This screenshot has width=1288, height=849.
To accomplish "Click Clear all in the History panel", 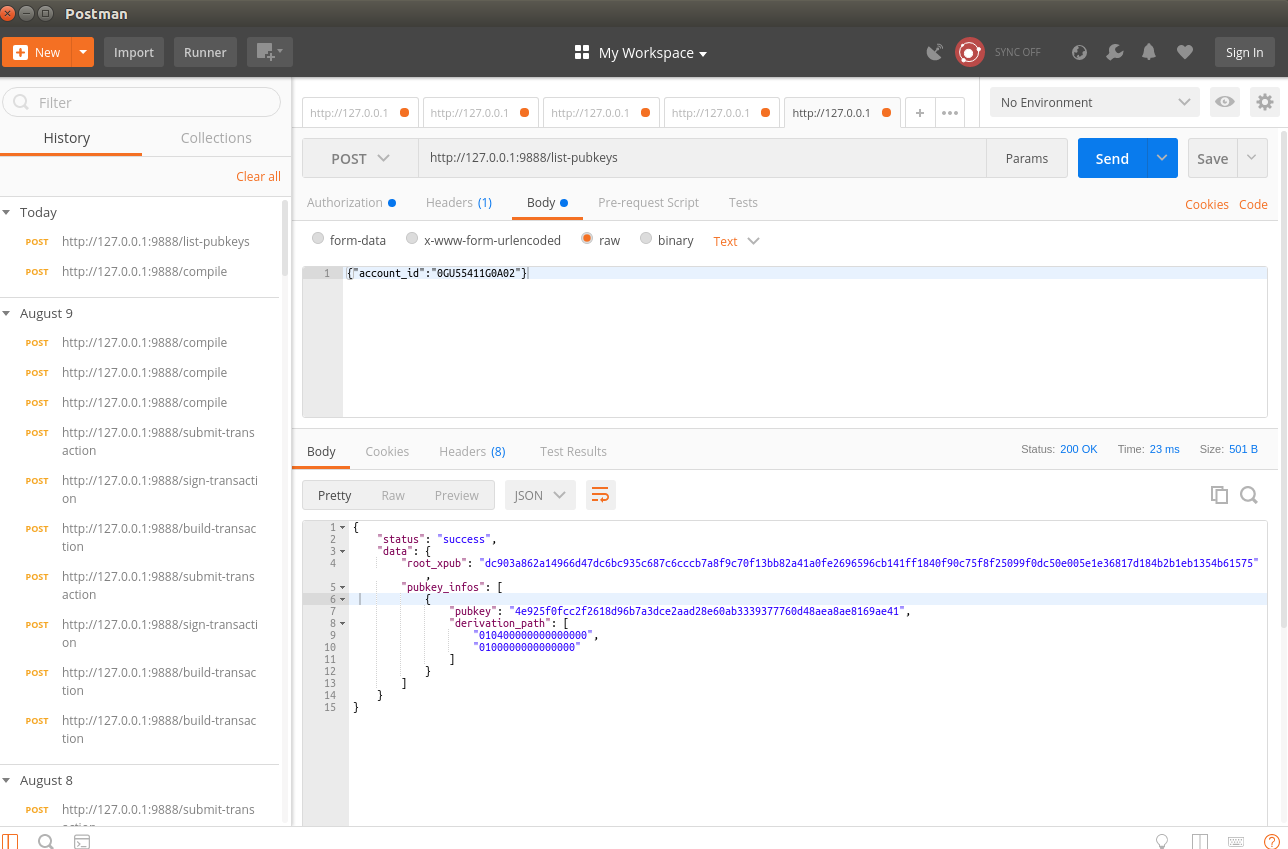I will pos(258,176).
